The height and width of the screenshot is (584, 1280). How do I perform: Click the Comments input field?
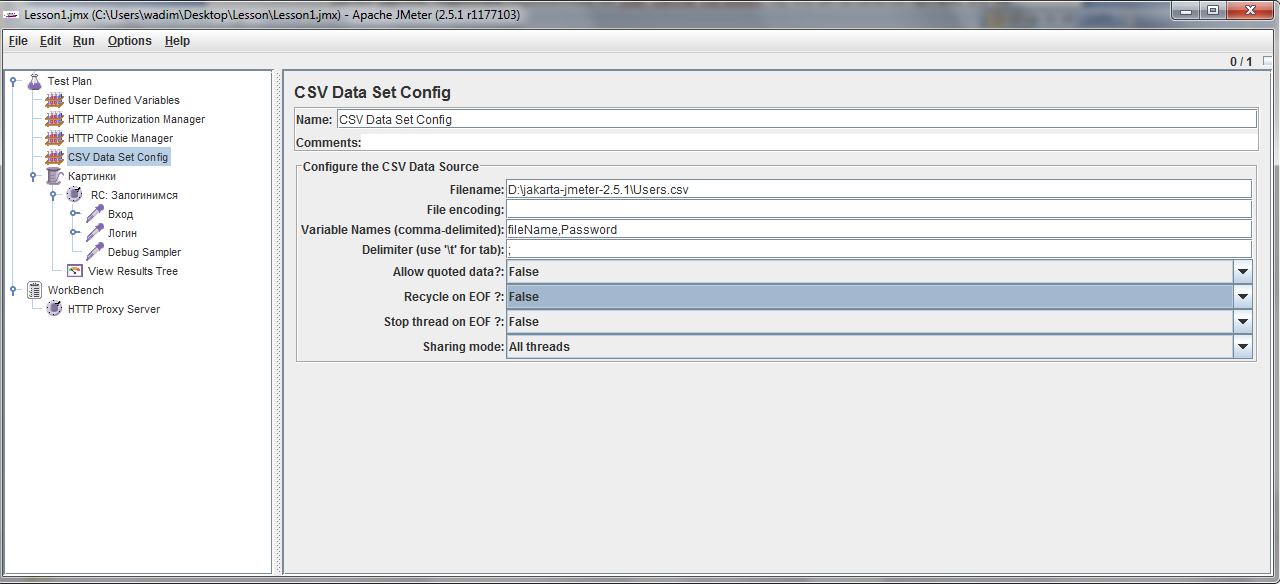pos(810,143)
